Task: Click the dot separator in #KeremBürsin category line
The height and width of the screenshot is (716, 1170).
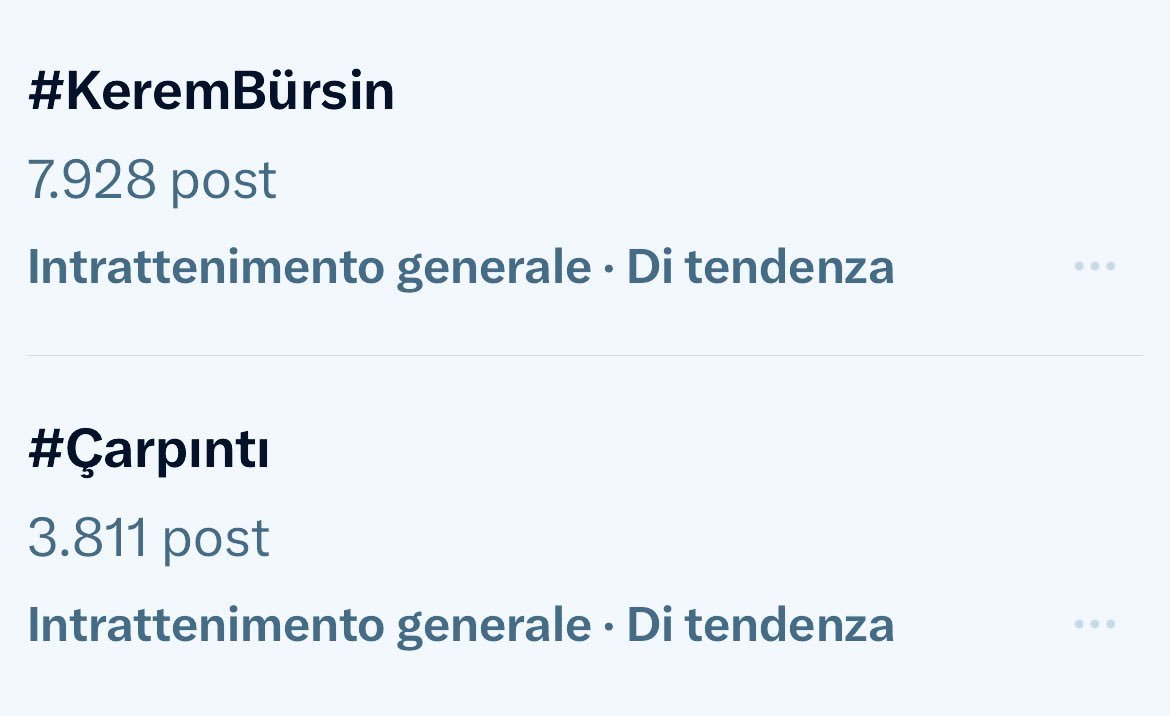Action: (x=609, y=268)
